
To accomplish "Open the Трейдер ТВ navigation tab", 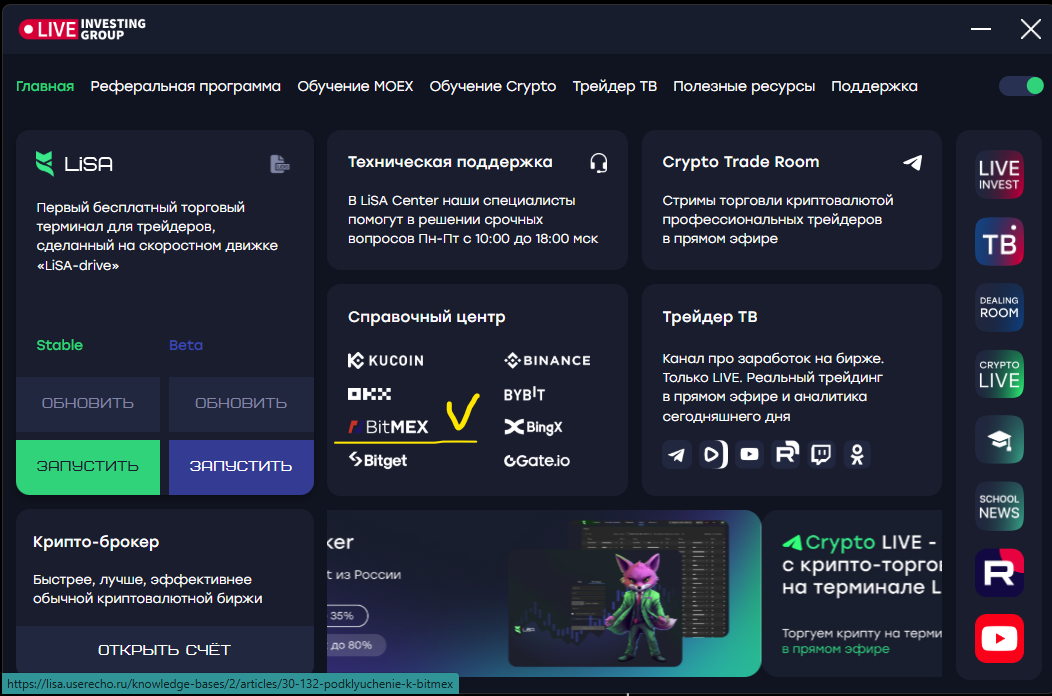I will click(615, 87).
